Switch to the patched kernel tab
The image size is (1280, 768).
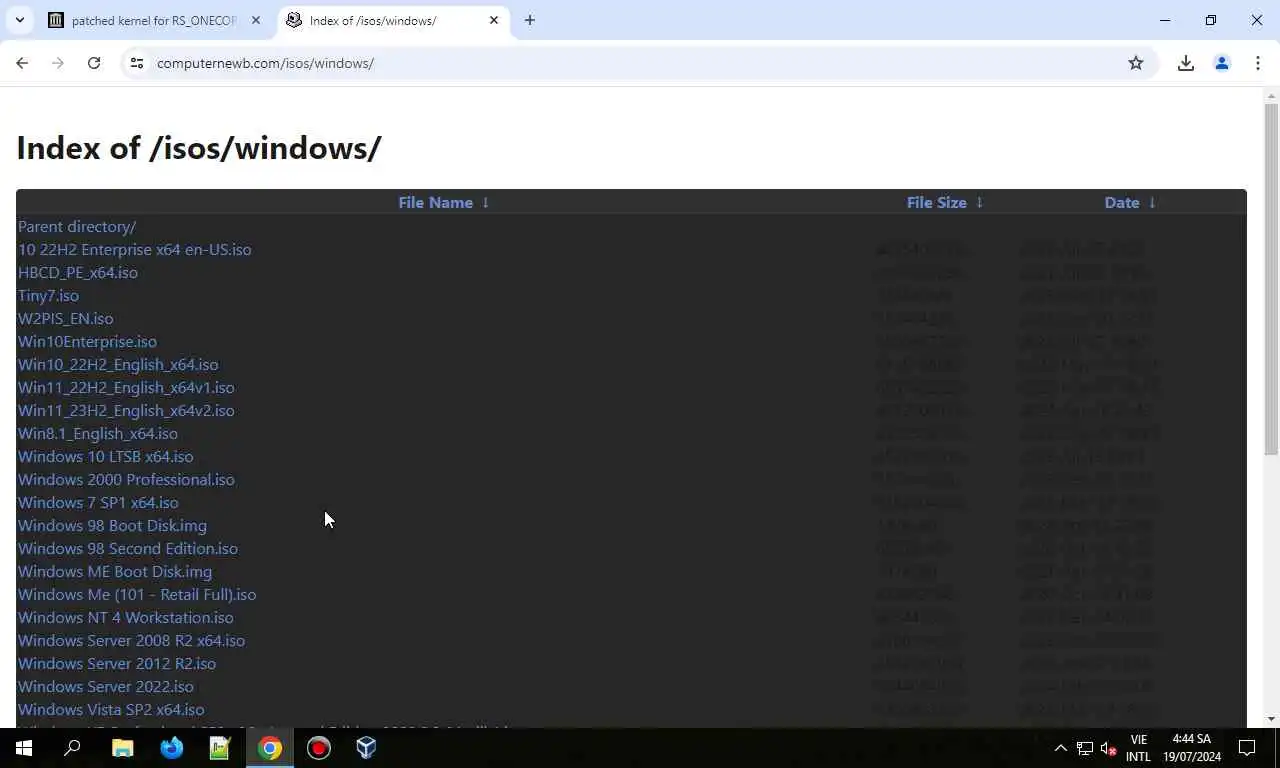click(155, 20)
